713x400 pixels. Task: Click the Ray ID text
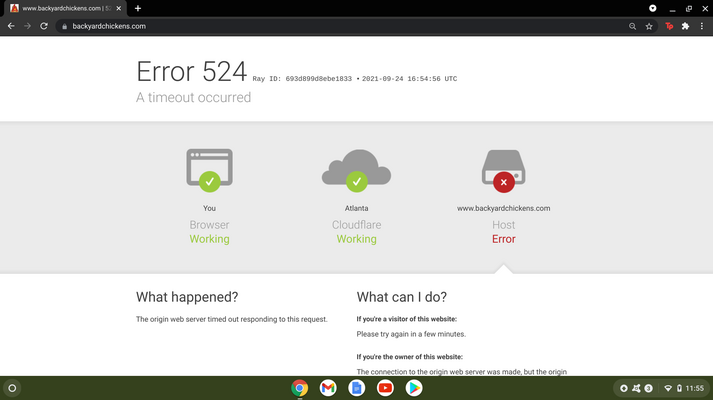(302, 79)
